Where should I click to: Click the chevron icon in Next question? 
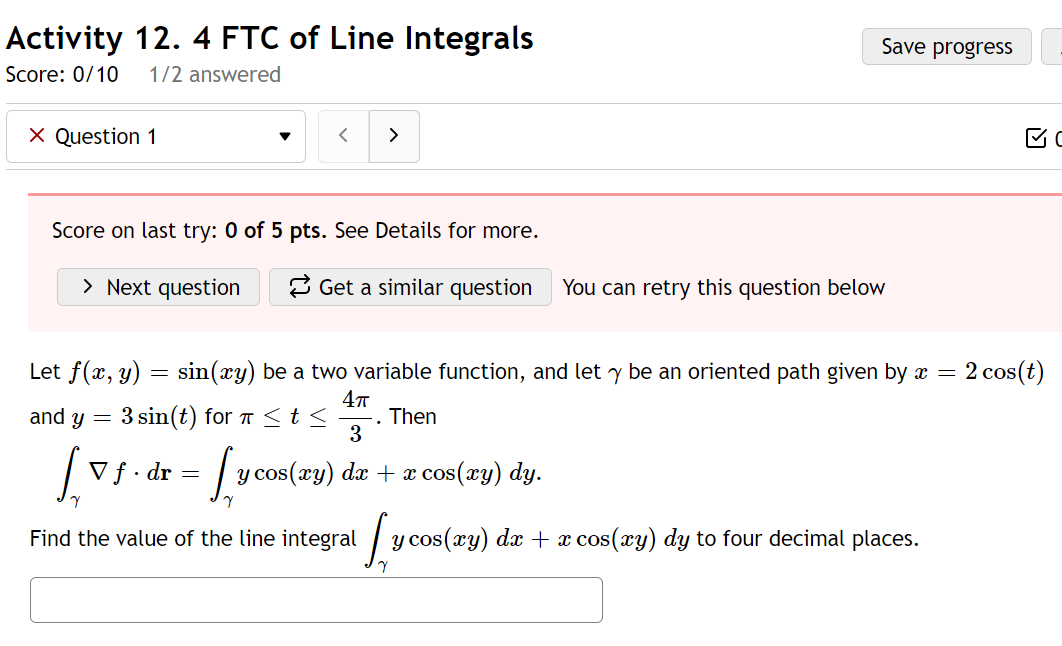[87, 286]
